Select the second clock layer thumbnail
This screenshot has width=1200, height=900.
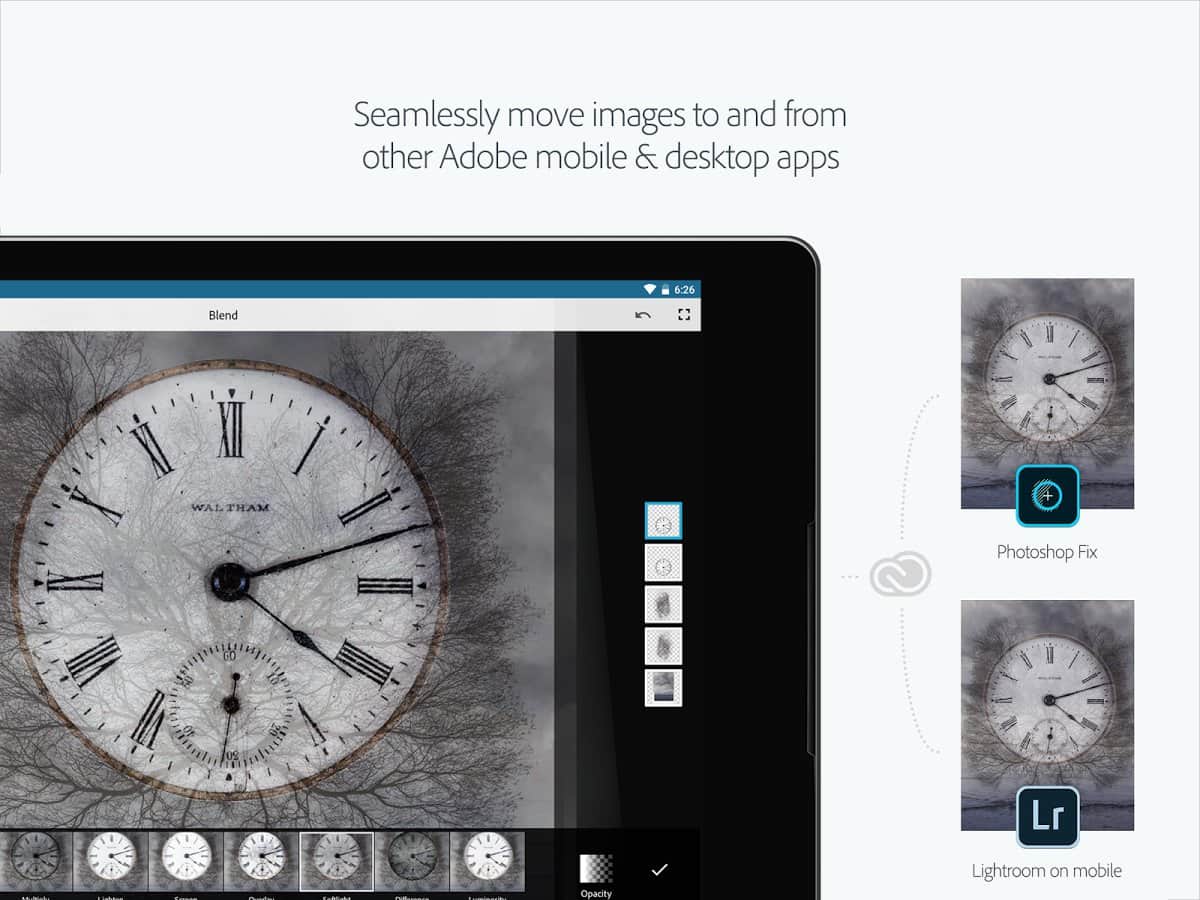point(663,563)
